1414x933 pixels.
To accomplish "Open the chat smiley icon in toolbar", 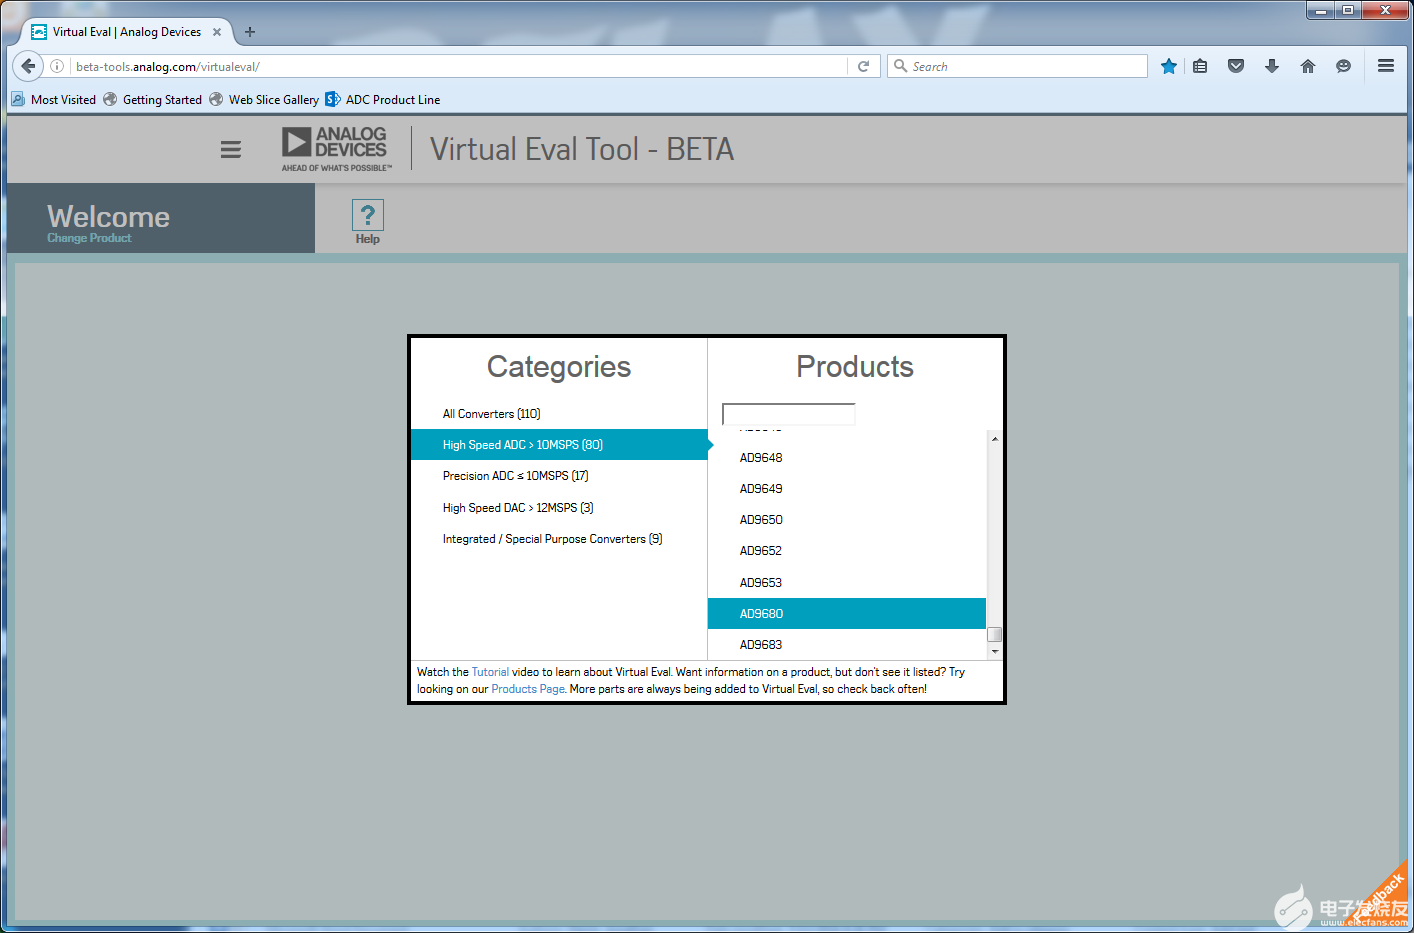I will click(1344, 66).
